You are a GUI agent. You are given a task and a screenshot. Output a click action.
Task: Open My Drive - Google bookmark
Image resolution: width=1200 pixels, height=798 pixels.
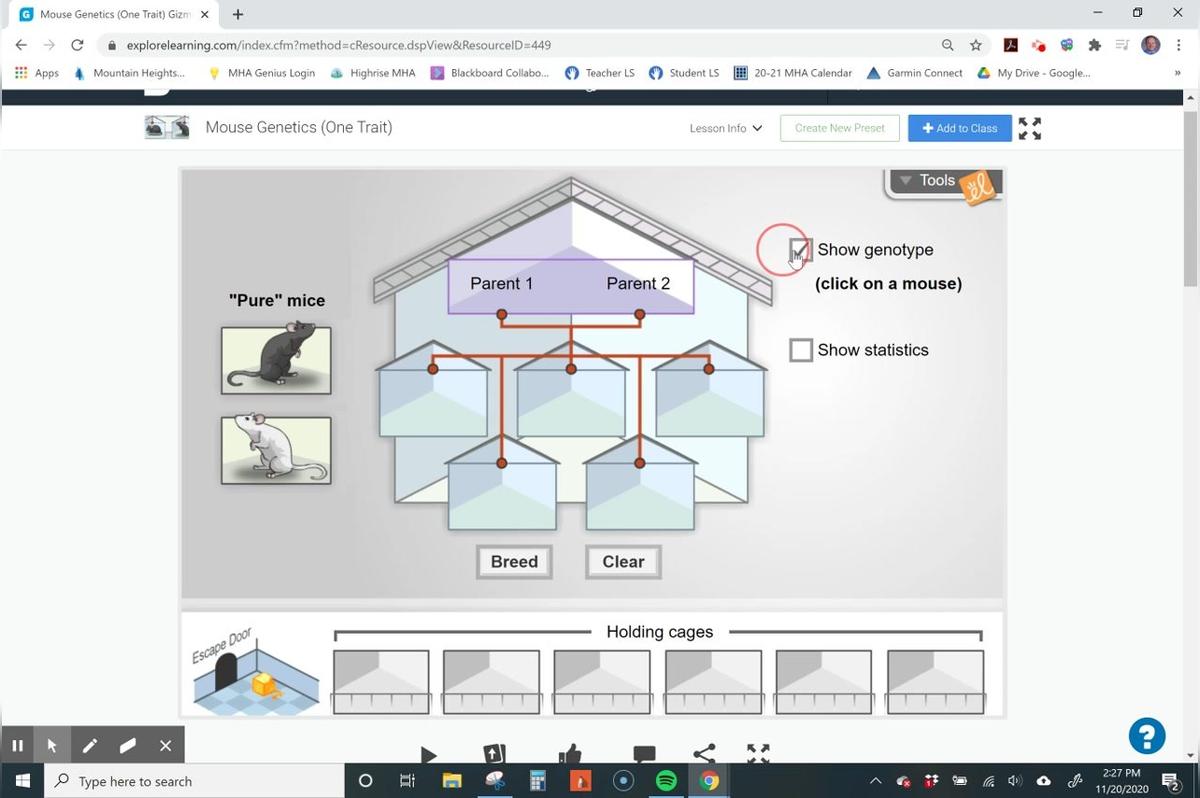click(1034, 73)
